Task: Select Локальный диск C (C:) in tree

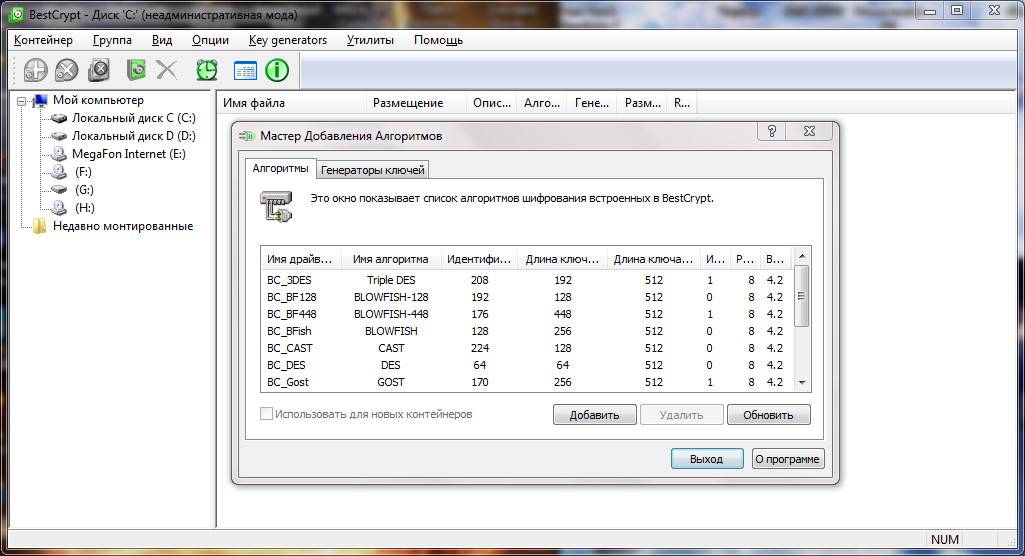Action: (x=133, y=118)
